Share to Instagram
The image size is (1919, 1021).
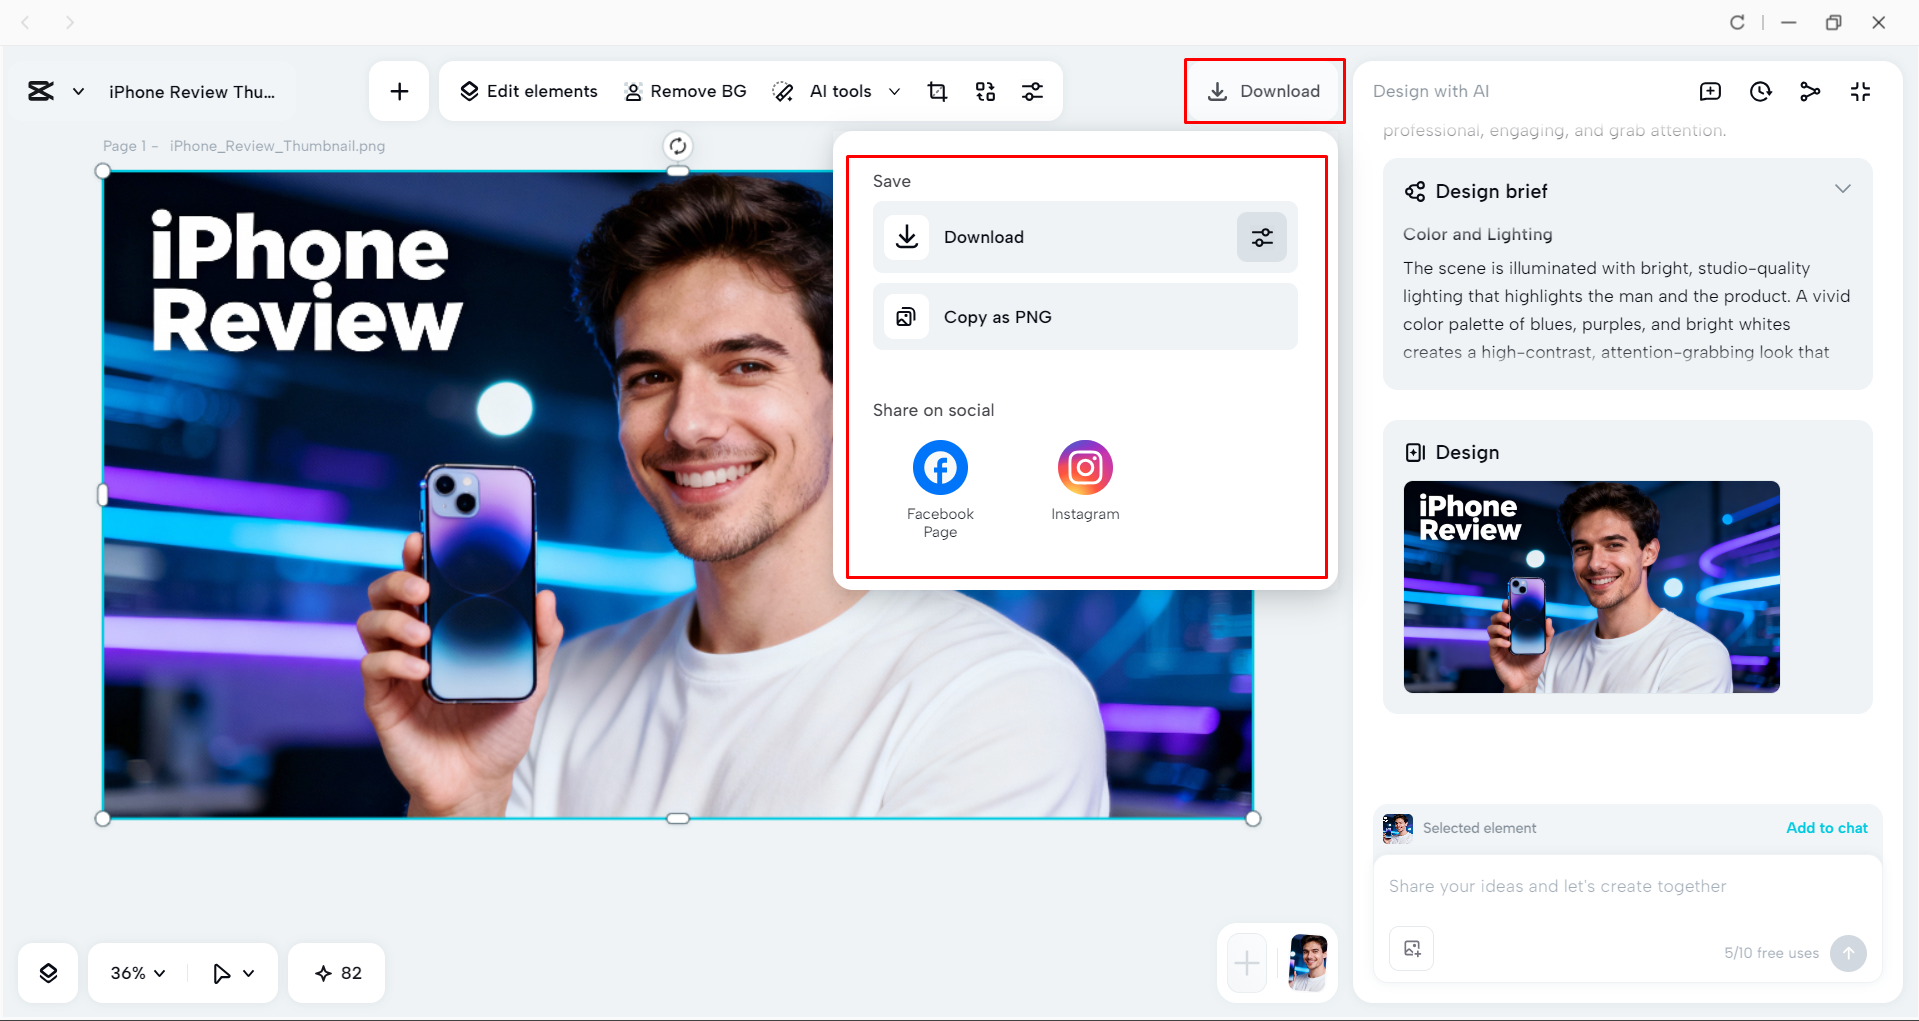1085,481
